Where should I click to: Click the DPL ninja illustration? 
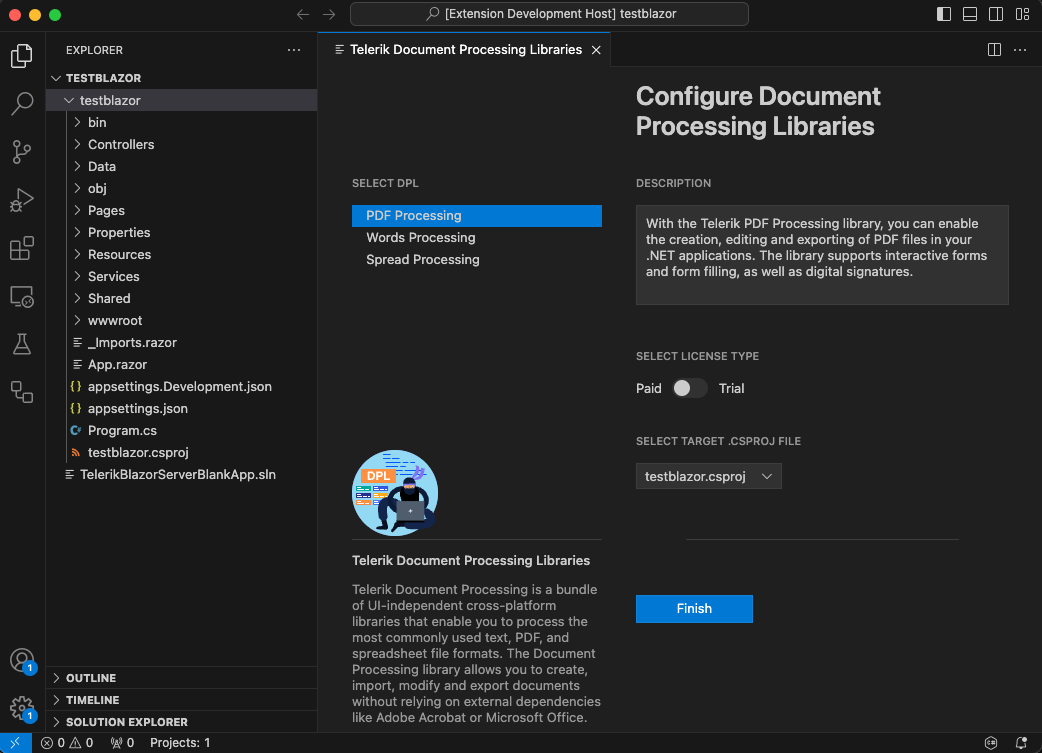395,492
